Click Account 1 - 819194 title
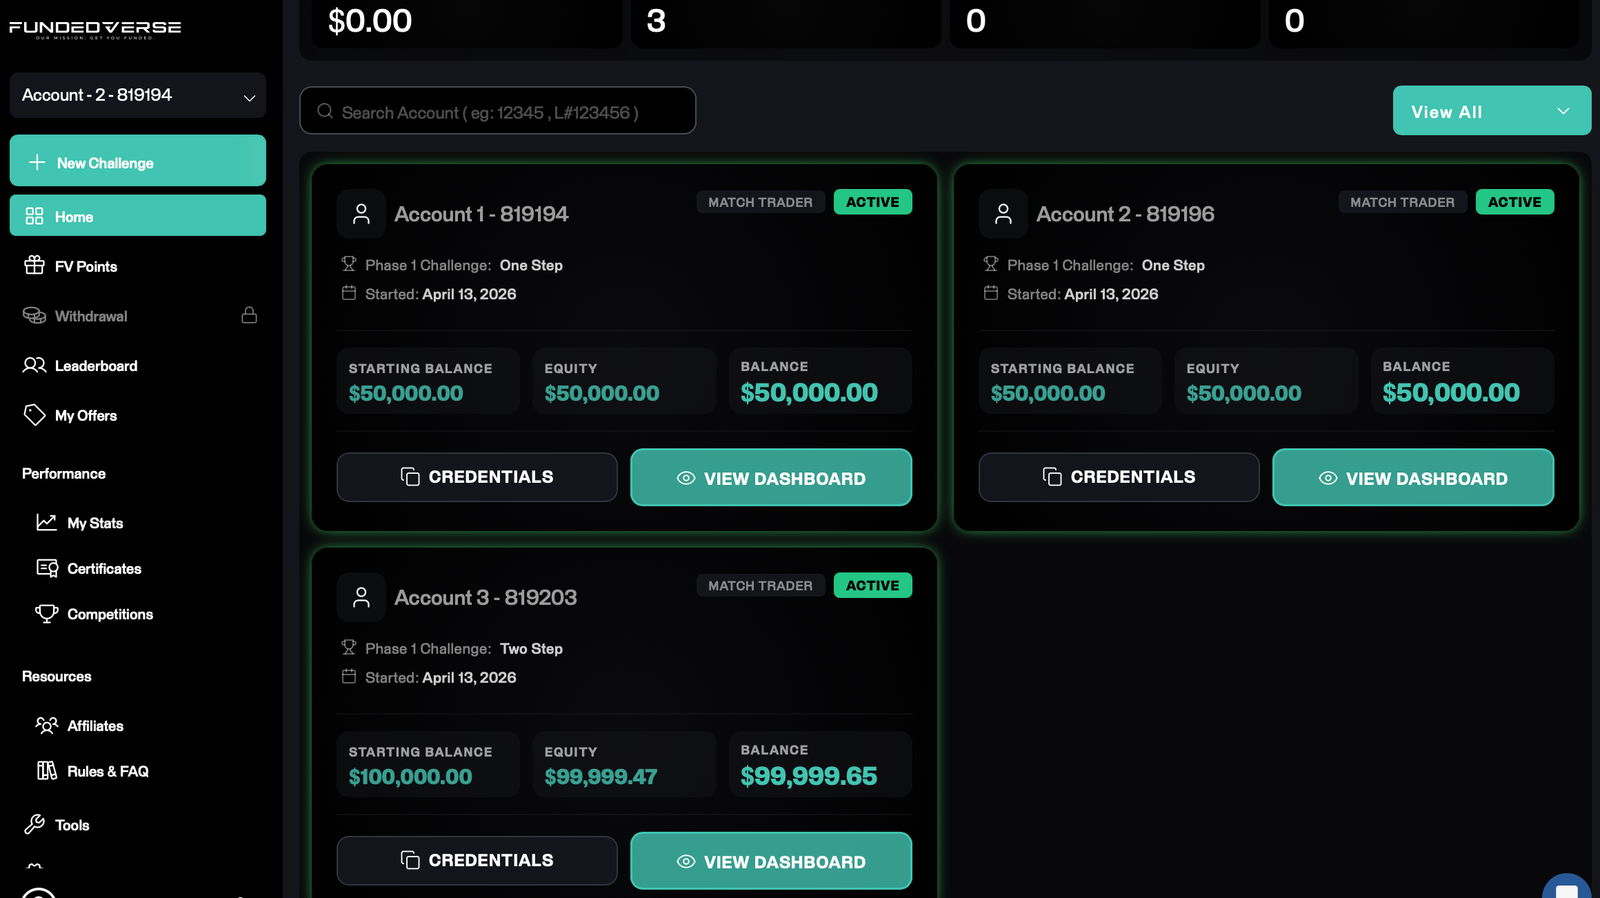This screenshot has height=898, width=1600. pyautogui.click(x=481, y=214)
